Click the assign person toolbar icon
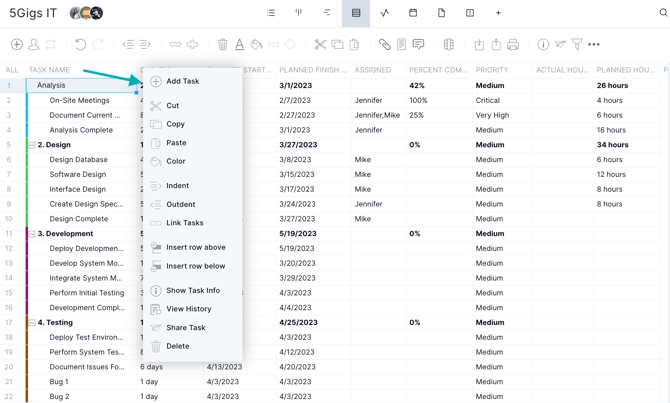670x403 pixels. point(33,44)
